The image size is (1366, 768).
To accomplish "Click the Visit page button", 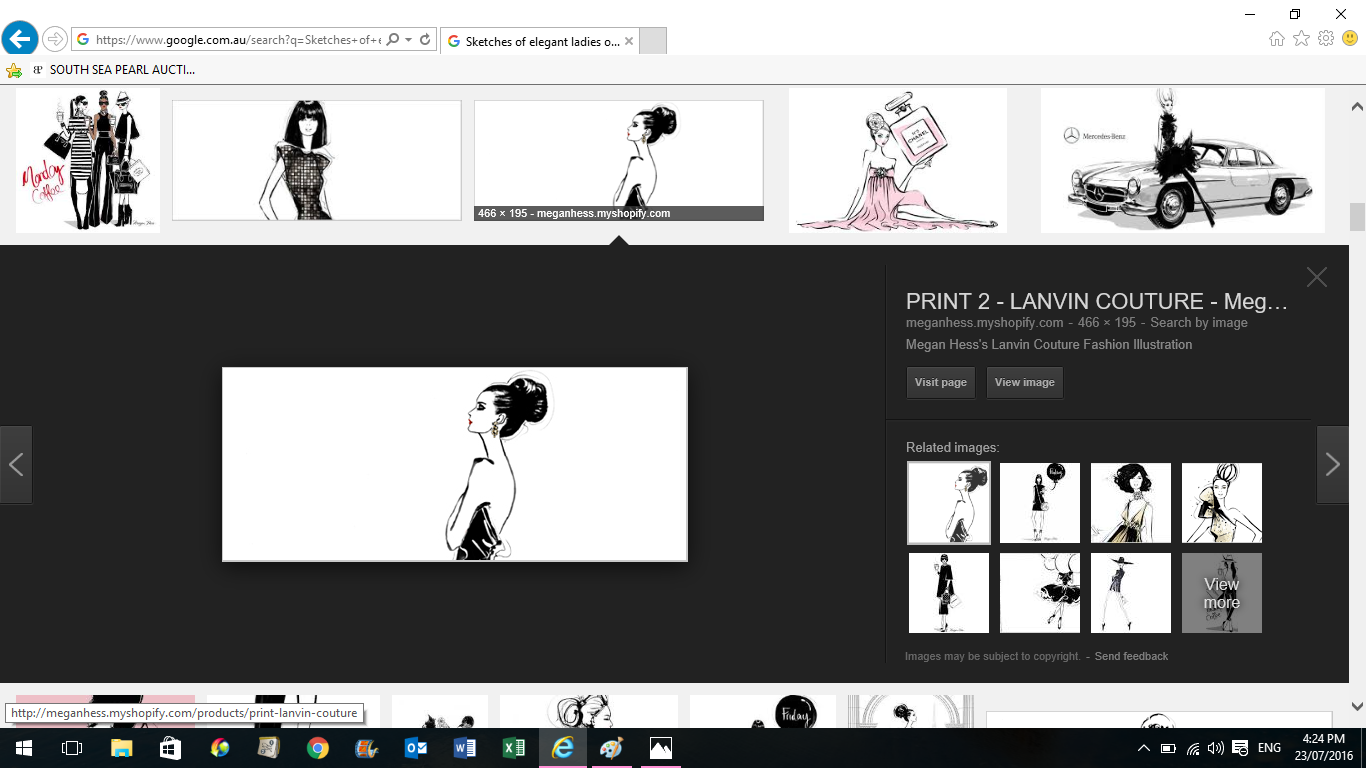I will [x=940, y=383].
